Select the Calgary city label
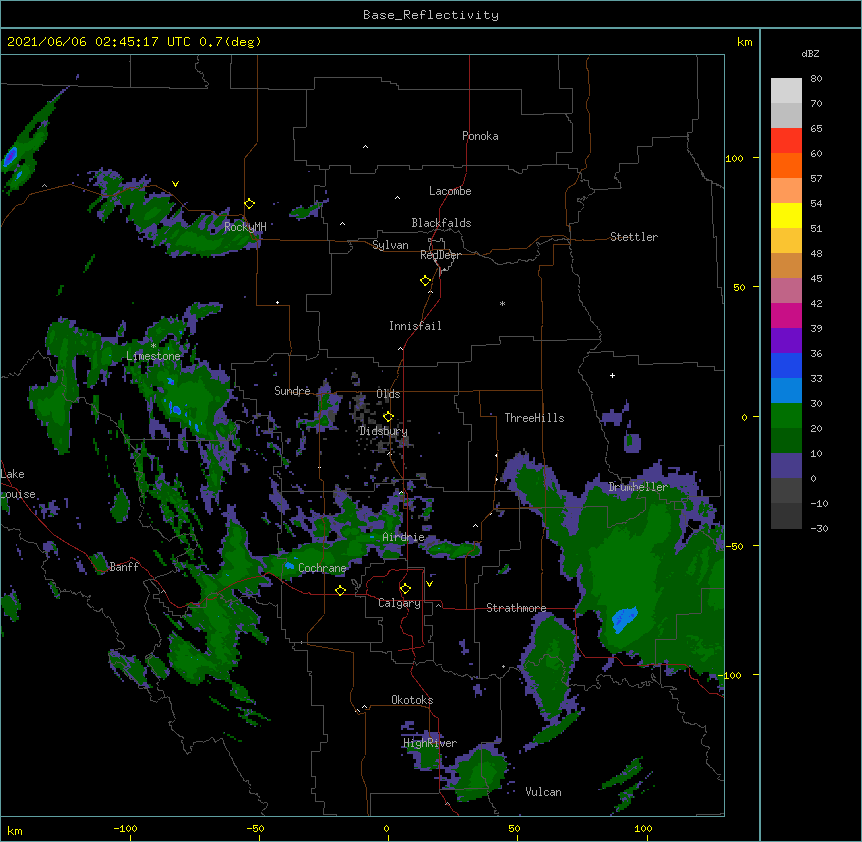862x842 pixels. click(x=400, y=603)
